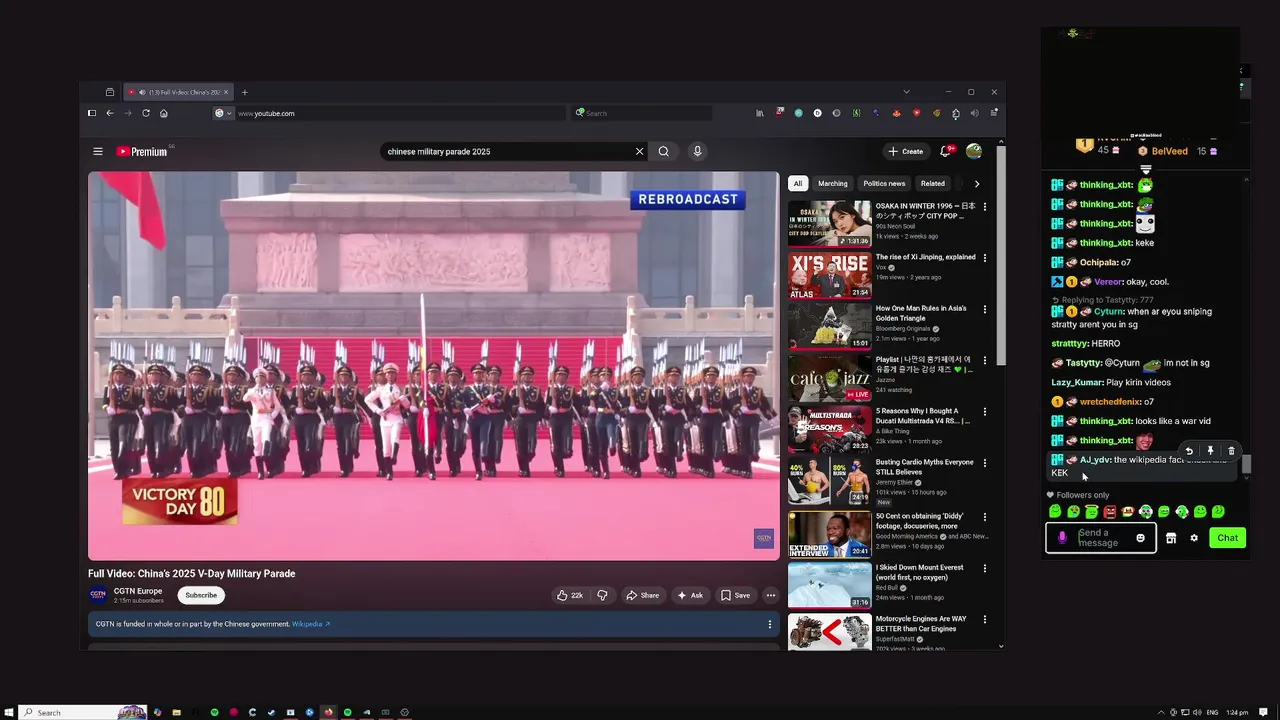Open YouTube notifications bell
Screen dimensions: 1280x720
click(945, 152)
